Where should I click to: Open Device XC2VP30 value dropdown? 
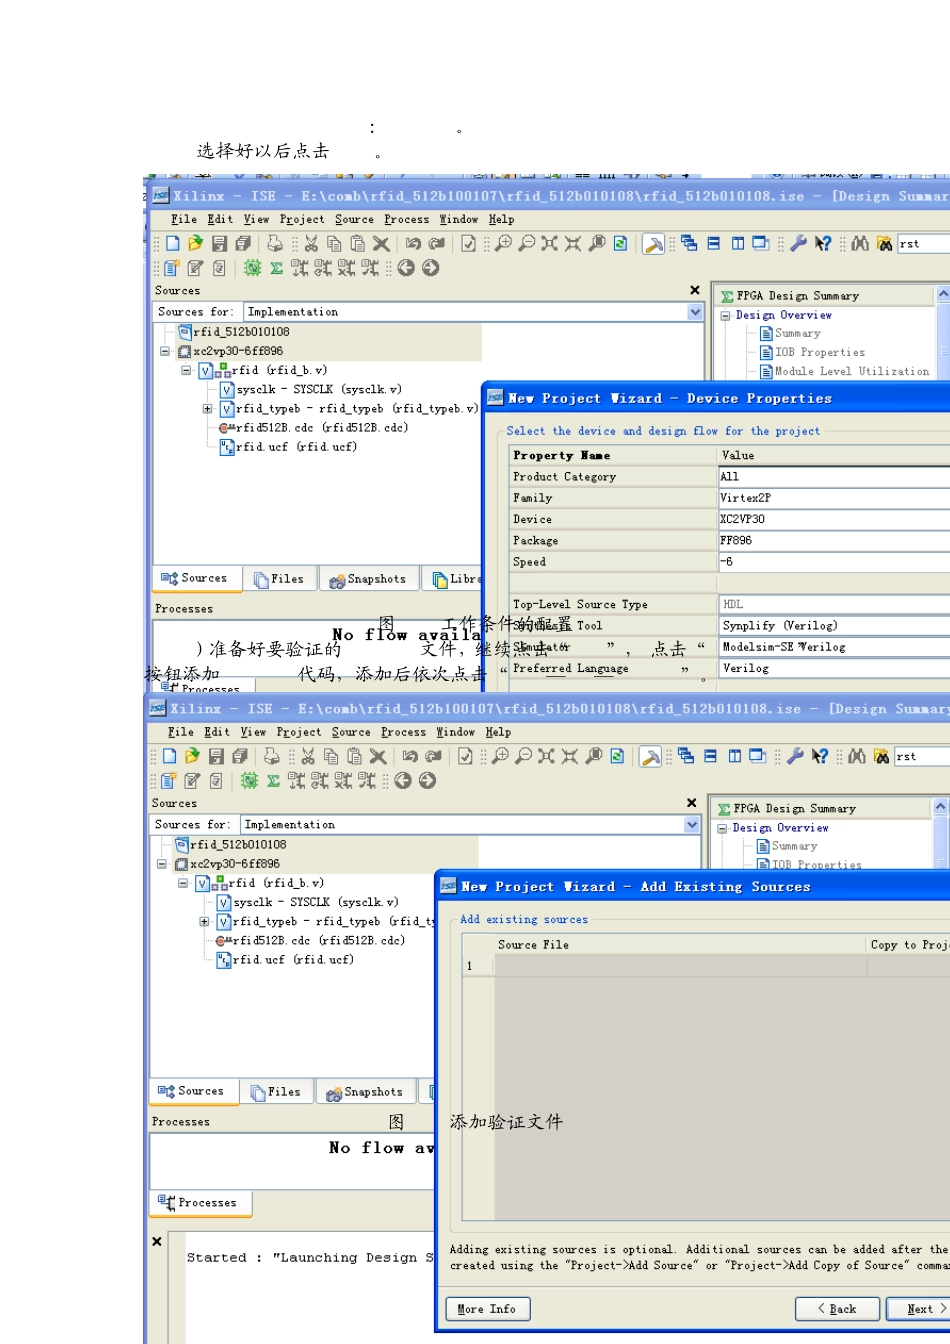pyautogui.click(x=834, y=519)
